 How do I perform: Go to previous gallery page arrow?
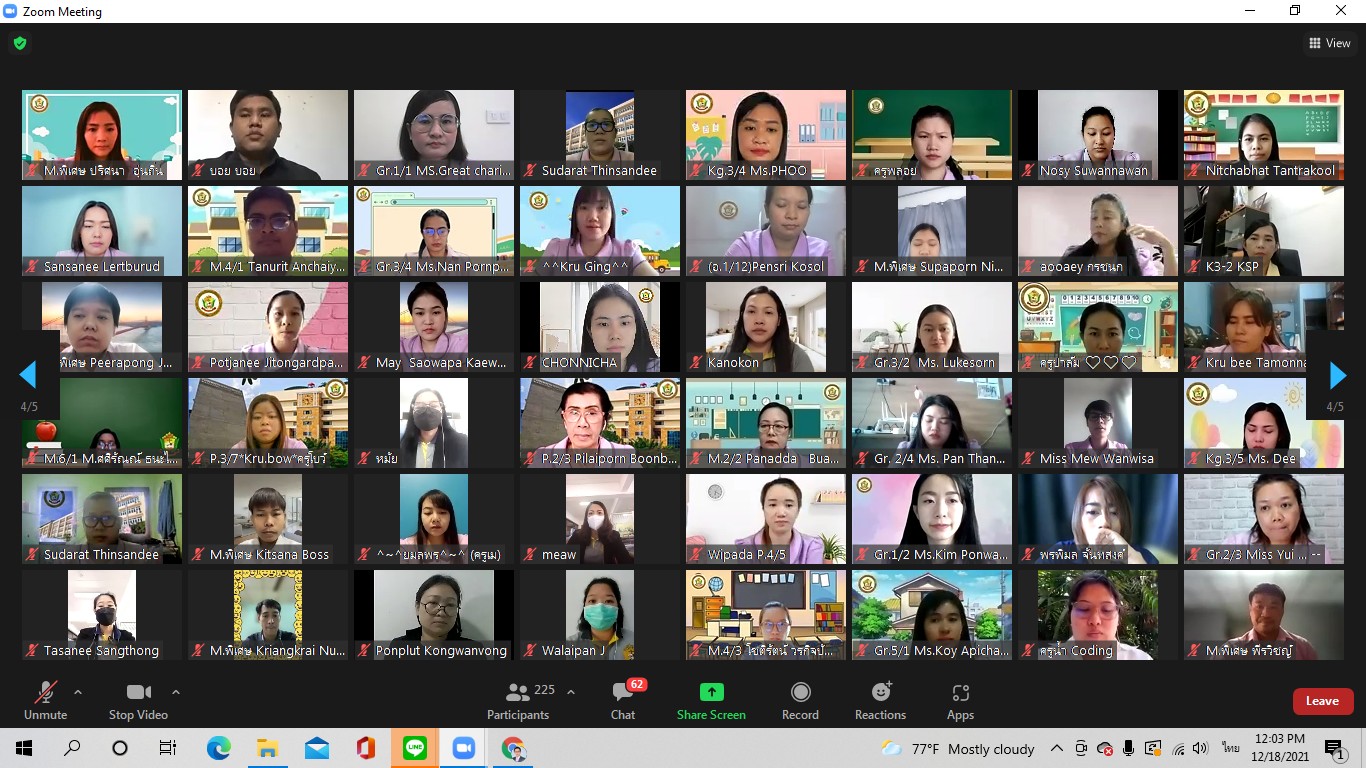(x=28, y=375)
